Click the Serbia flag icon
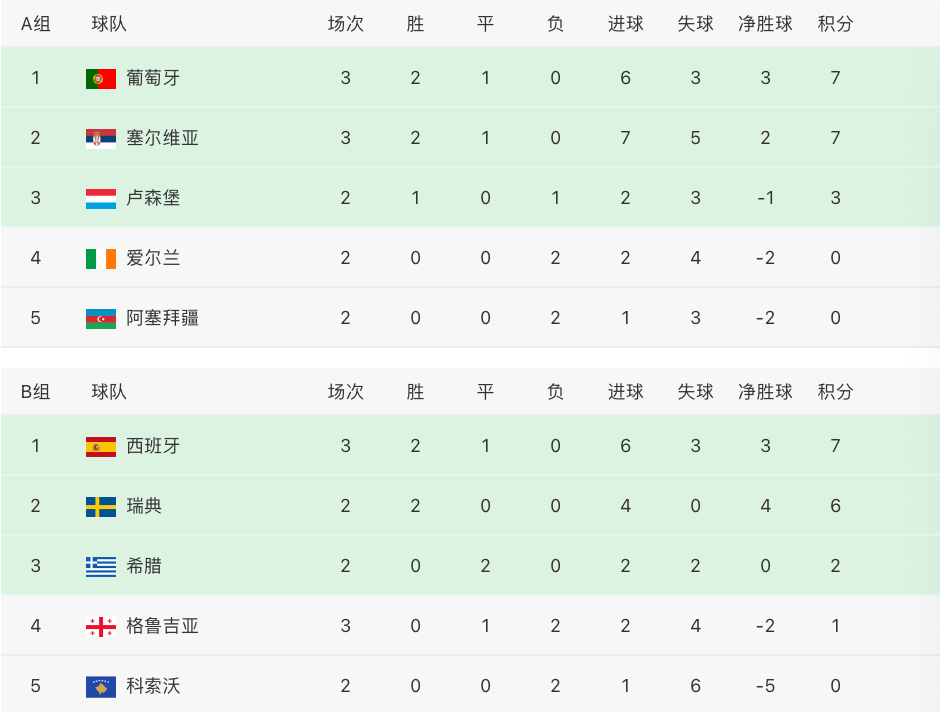Screen dimensions: 940x712 (x=101, y=138)
